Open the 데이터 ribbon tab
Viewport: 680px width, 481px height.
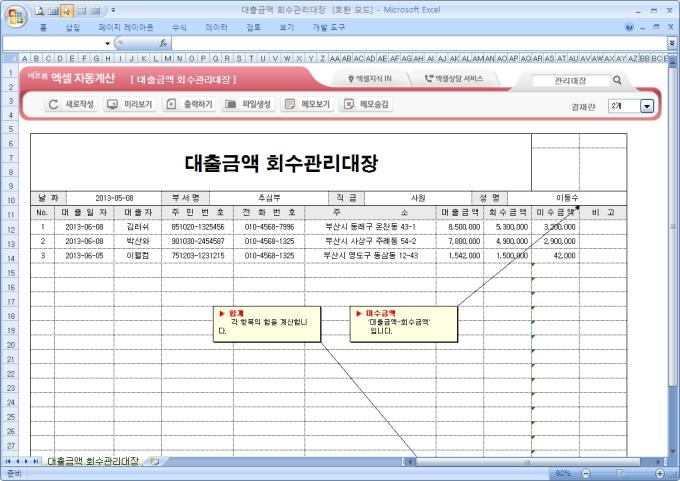tap(216, 28)
